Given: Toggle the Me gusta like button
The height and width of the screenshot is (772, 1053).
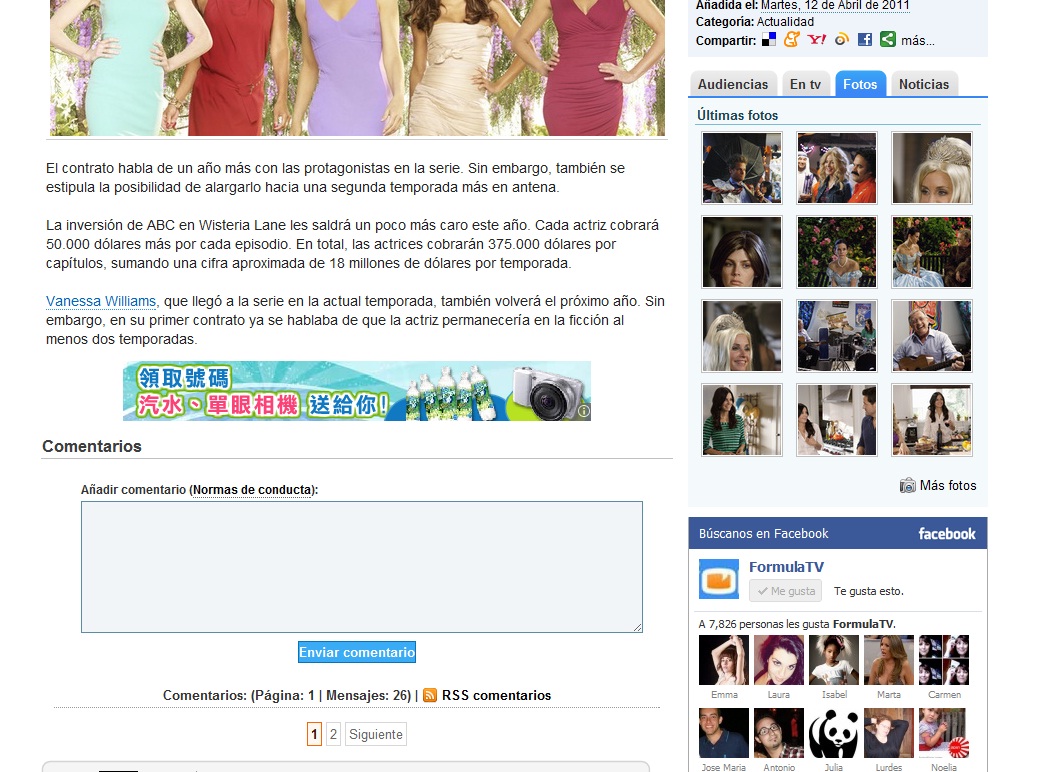Looking at the screenshot, I should pyautogui.click(x=785, y=591).
